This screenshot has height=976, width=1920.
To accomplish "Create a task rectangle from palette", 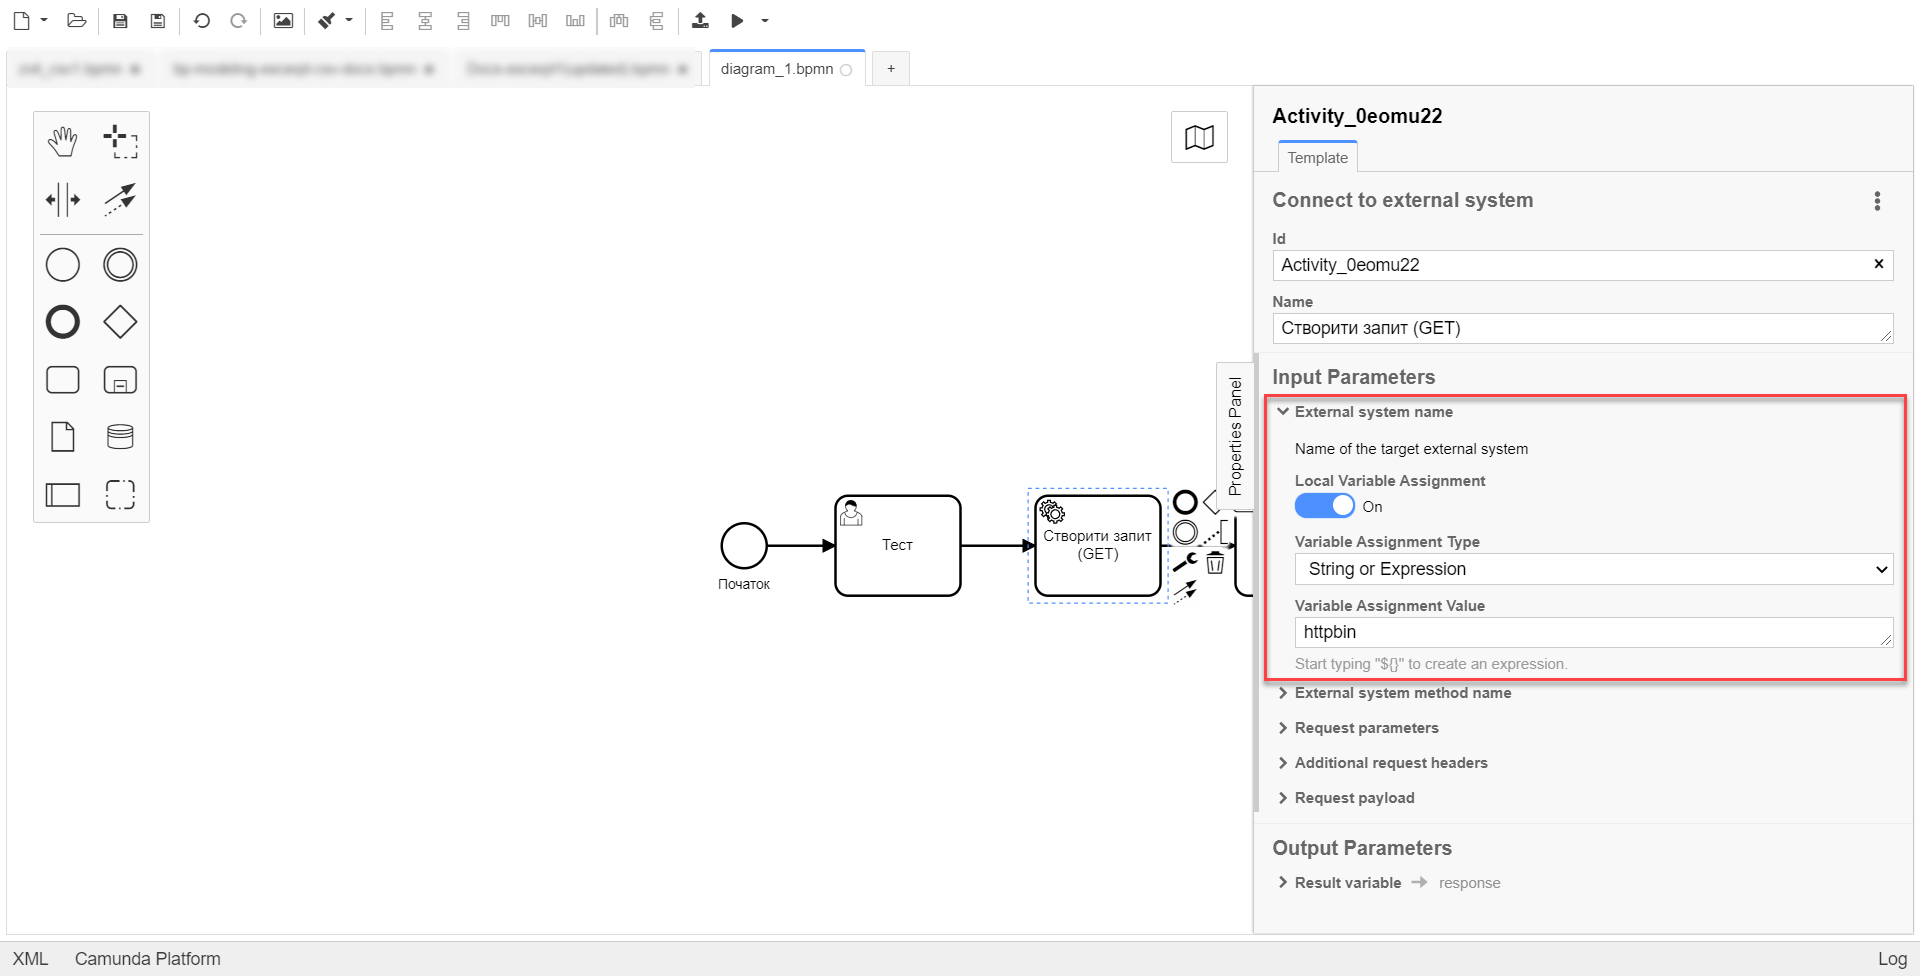I will (63, 380).
